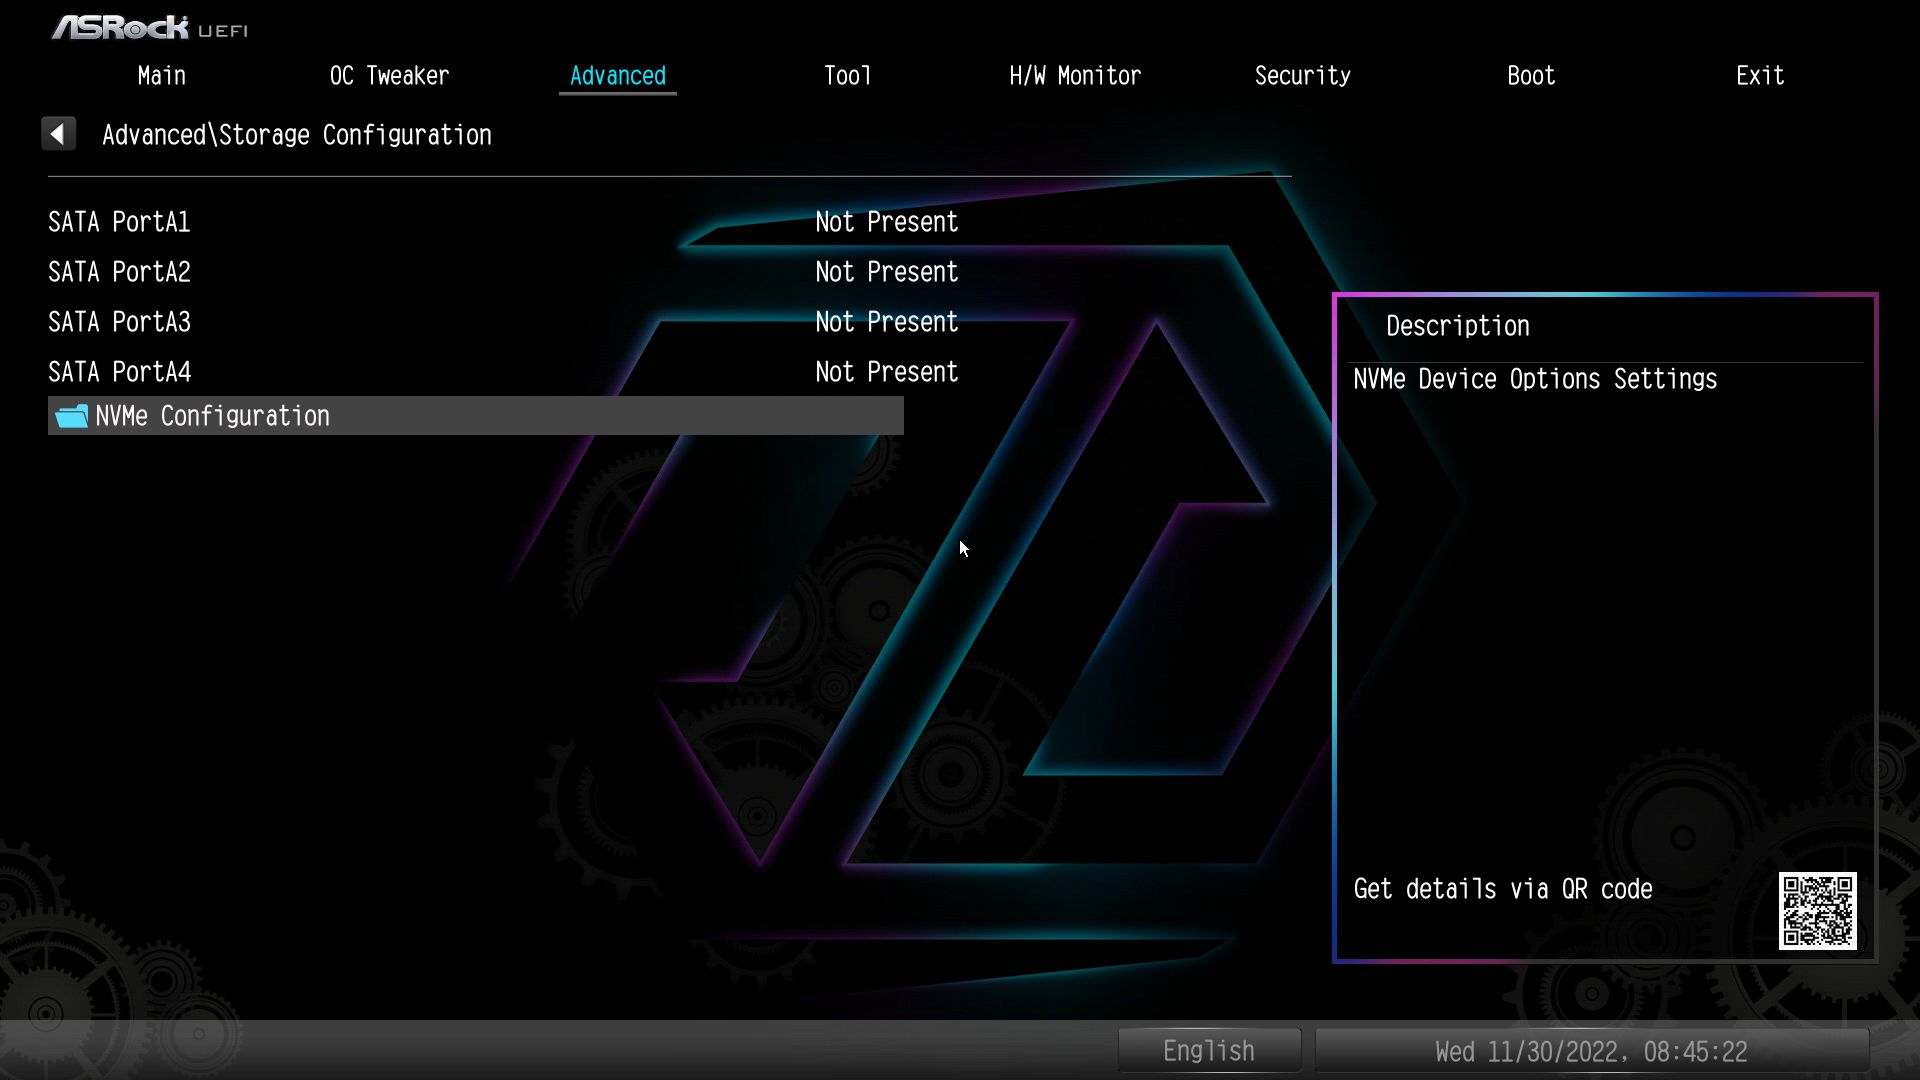Switch to OC Tweaker tab

click(x=389, y=76)
